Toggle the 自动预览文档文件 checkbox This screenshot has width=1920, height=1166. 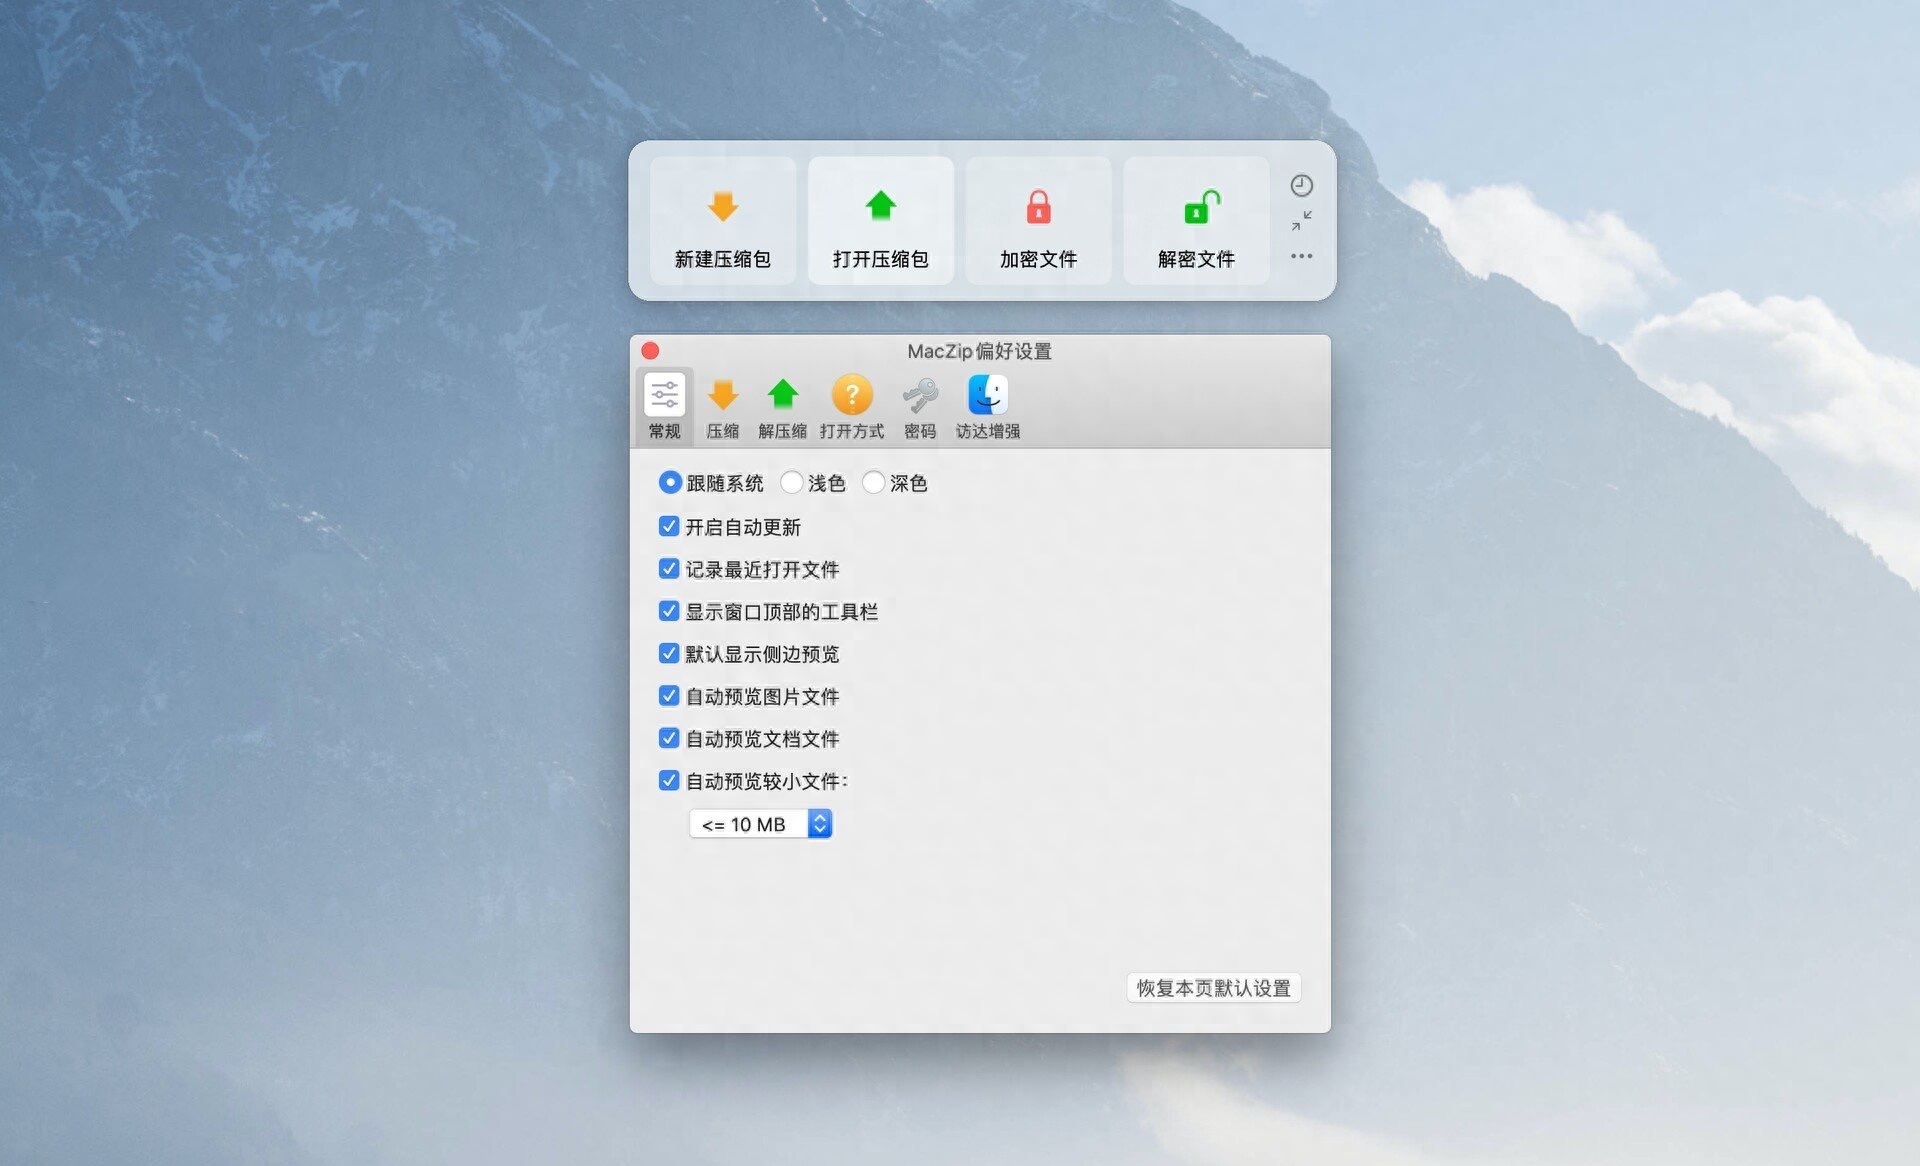tap(669, 738)
